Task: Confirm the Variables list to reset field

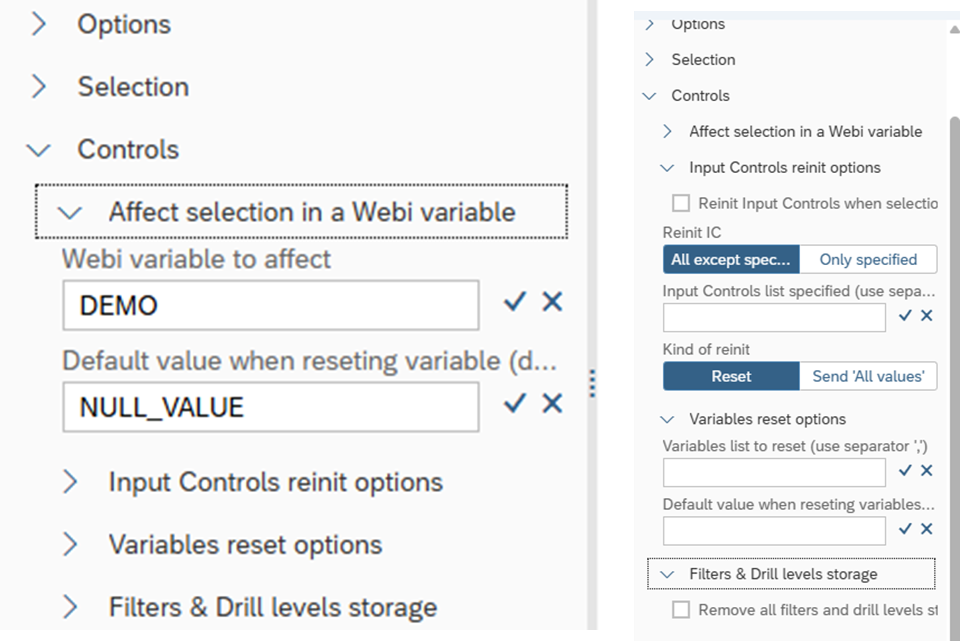Action: (905, 471)
